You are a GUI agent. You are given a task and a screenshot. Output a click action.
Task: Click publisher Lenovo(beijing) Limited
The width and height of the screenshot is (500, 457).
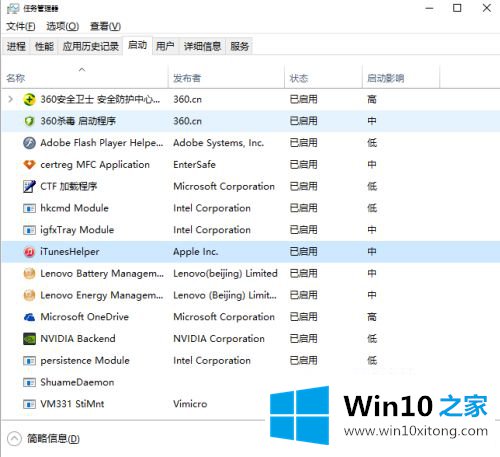(x=225, y=274)
